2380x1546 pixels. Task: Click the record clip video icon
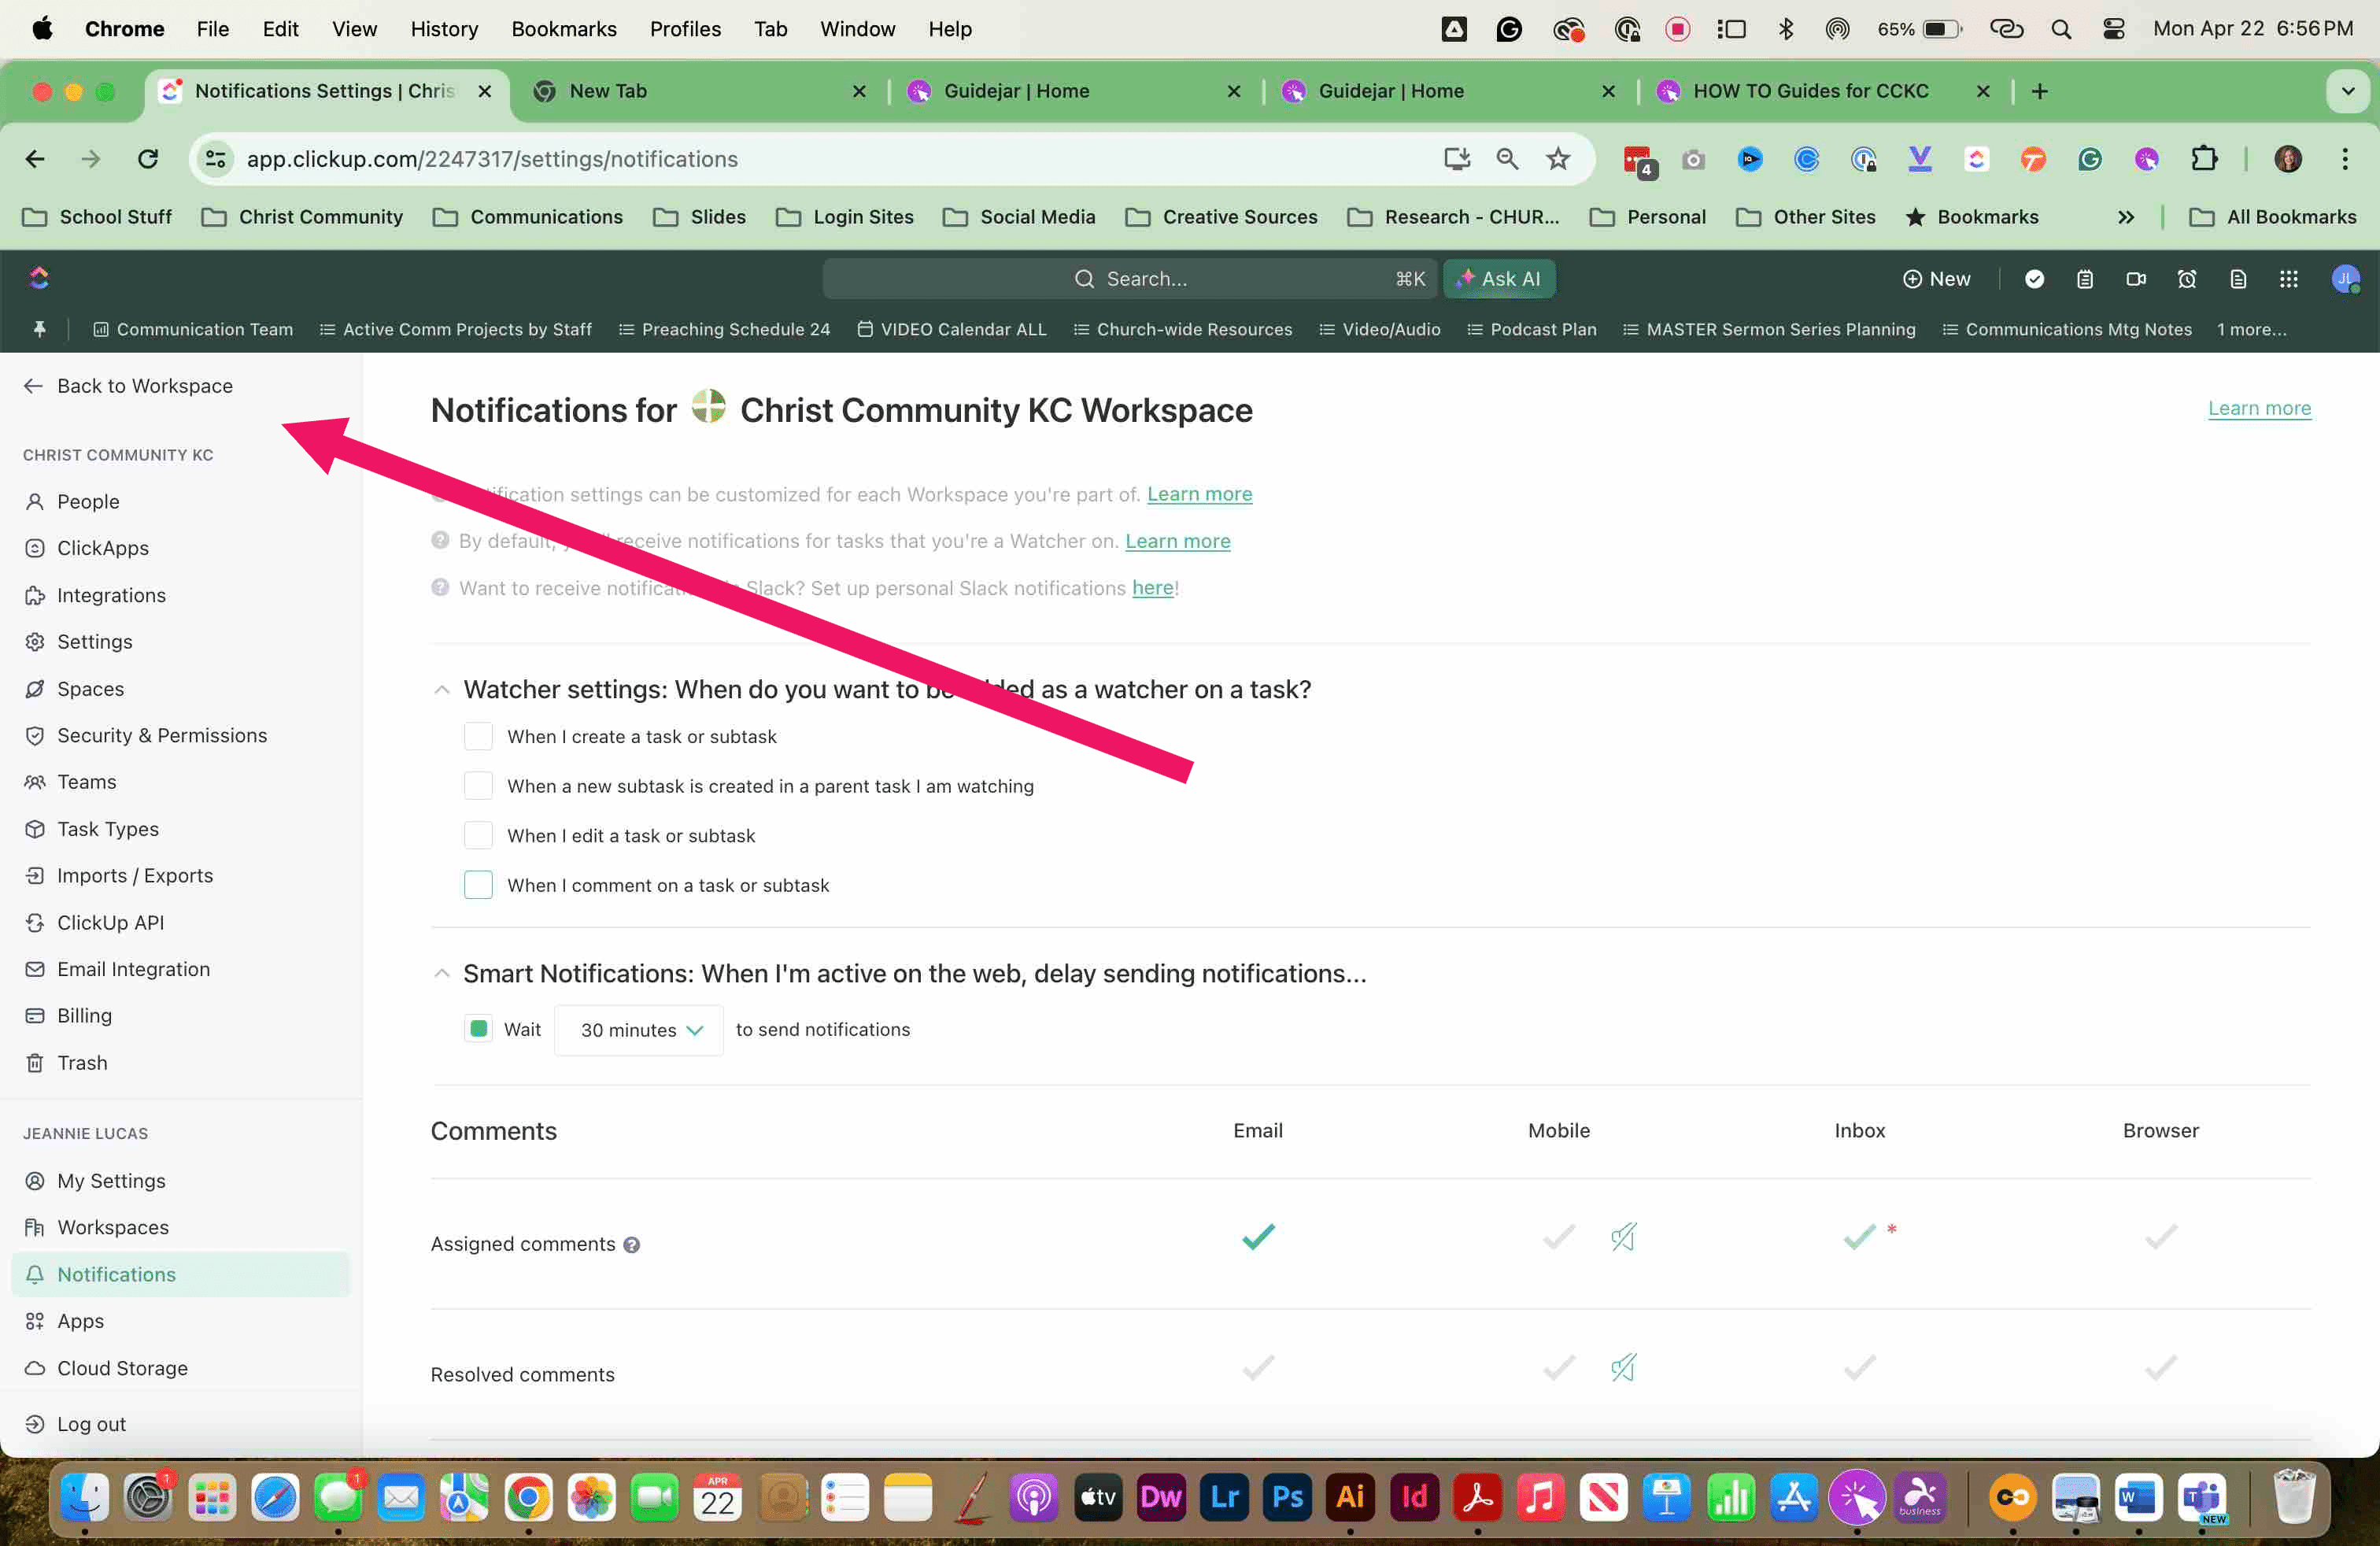click(x=2136, y=279)
